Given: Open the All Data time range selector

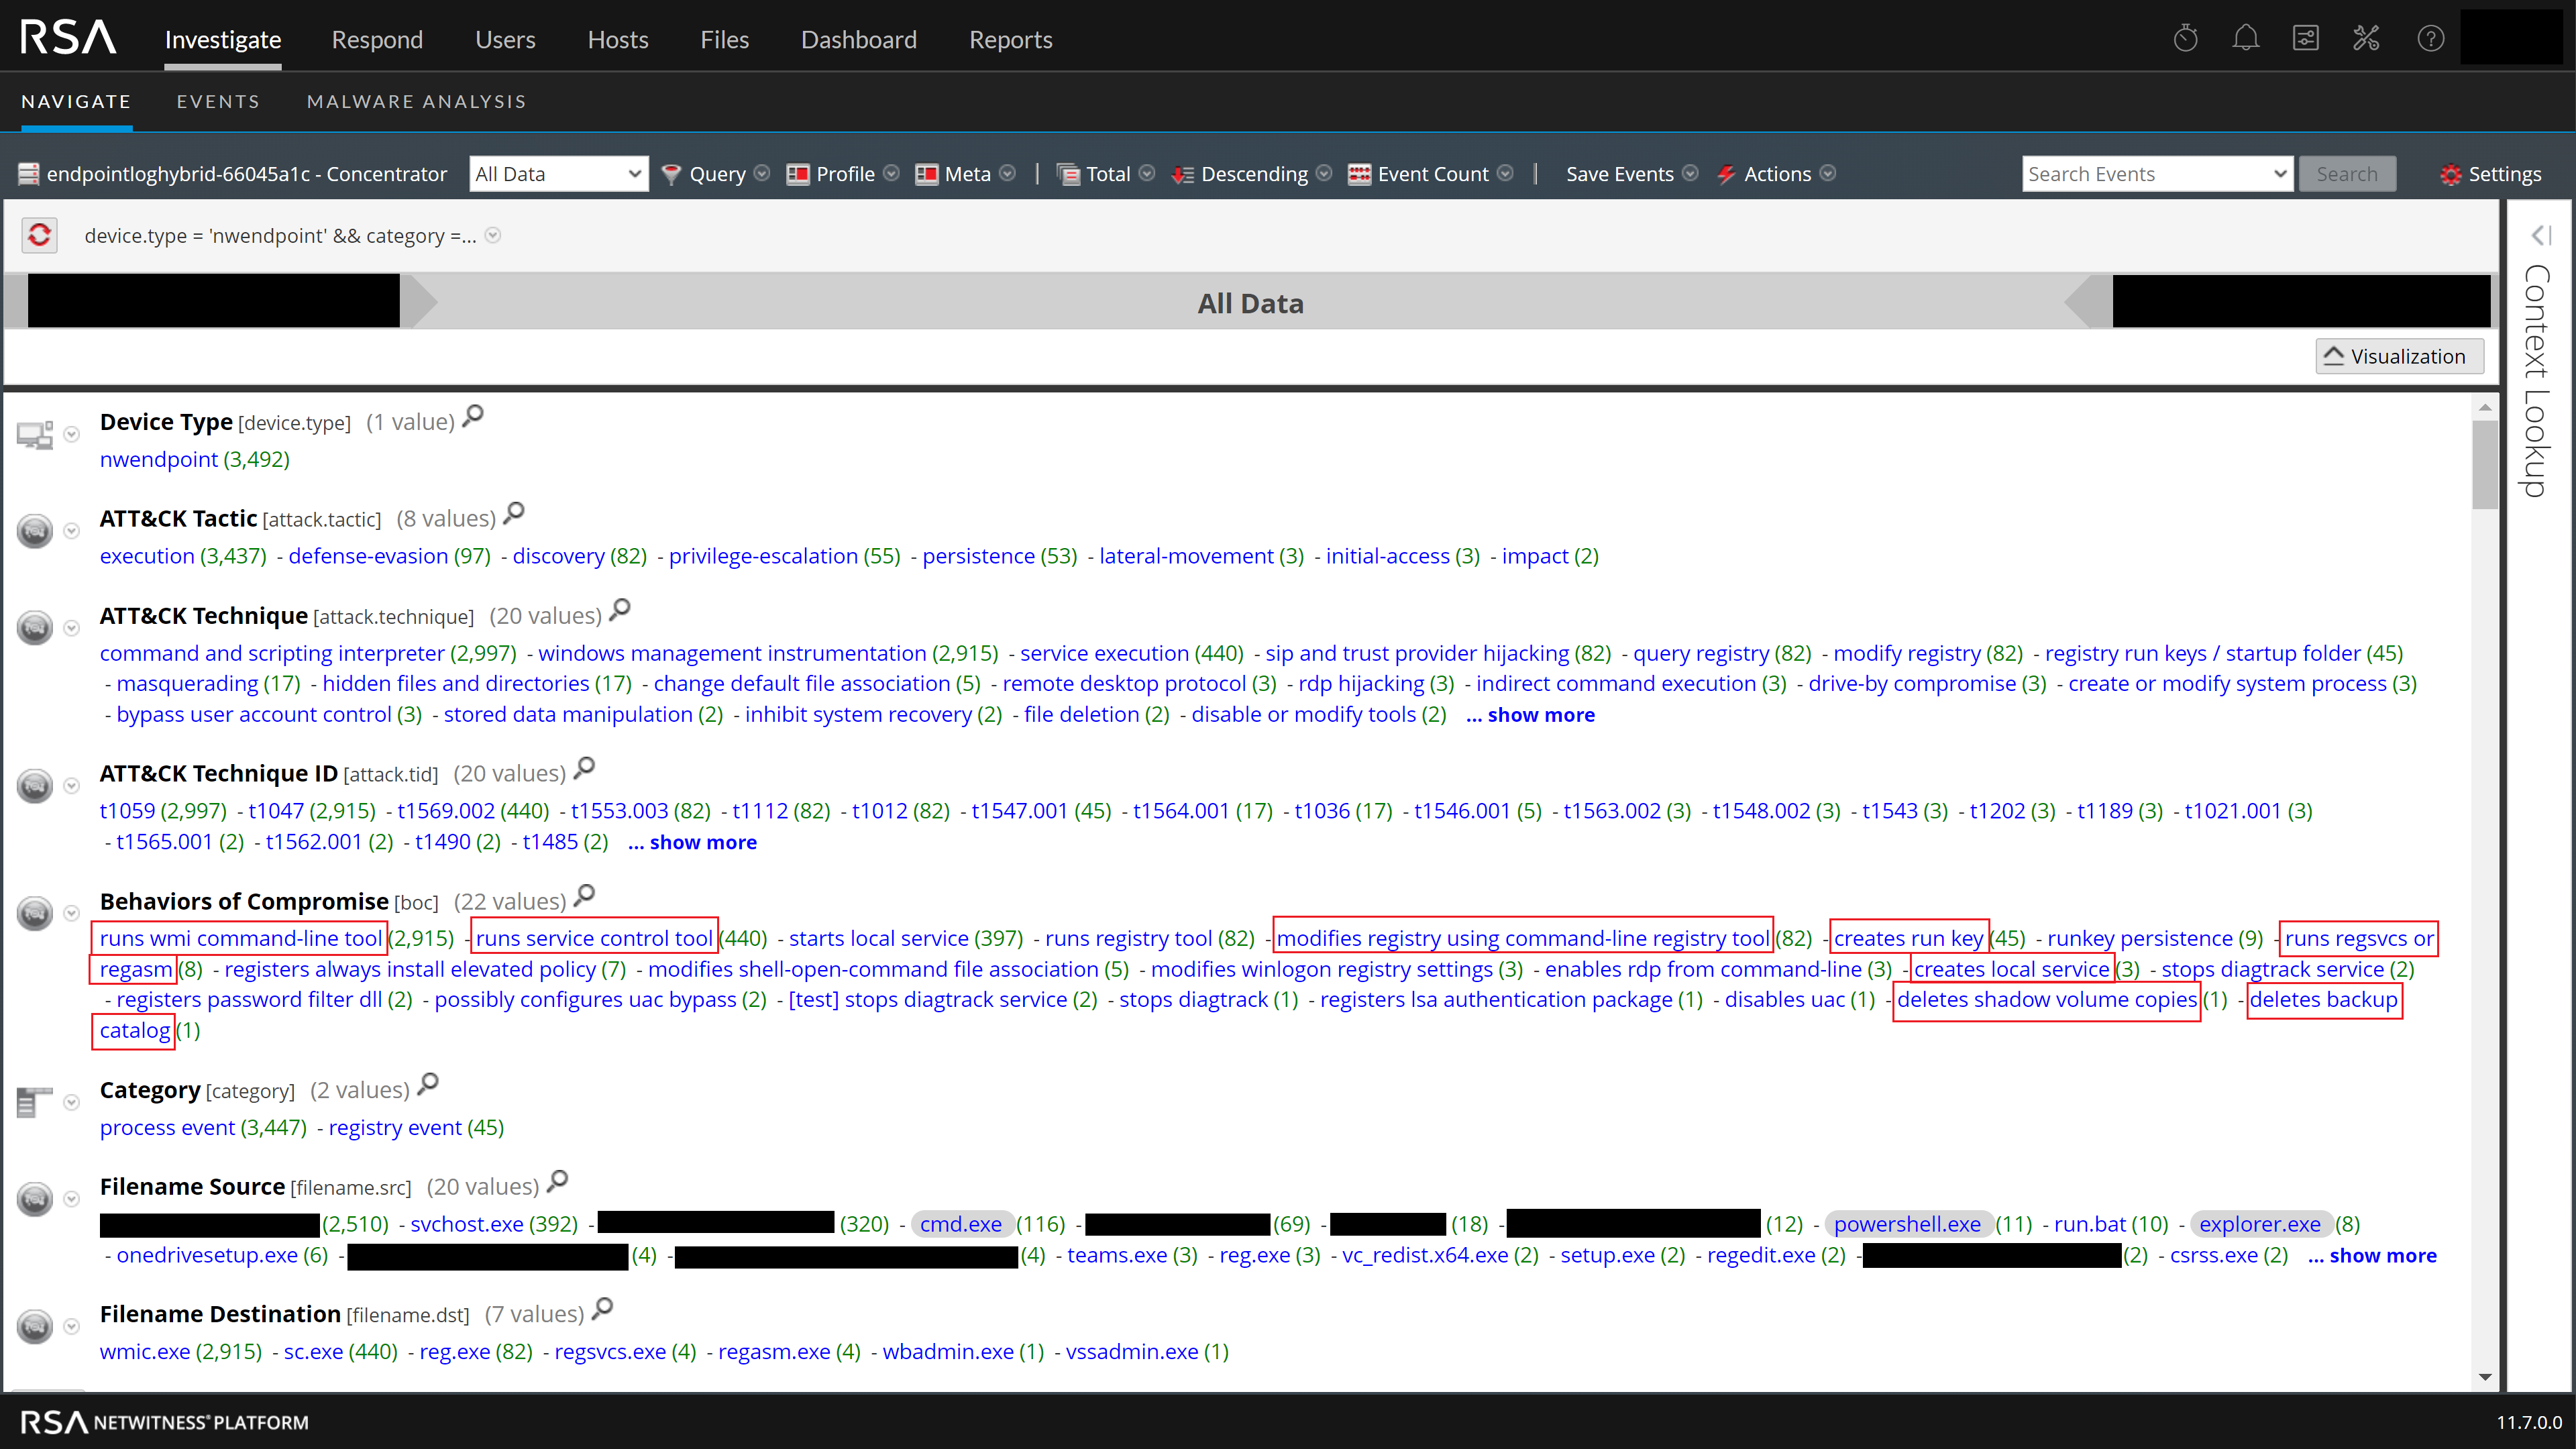Looking at the screenshot, I should tap(558, 173).
